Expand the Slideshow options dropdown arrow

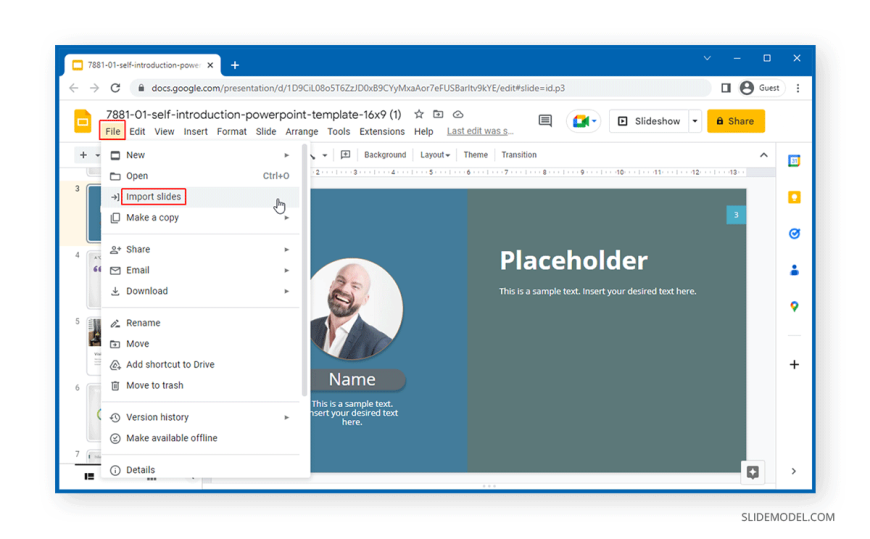(x=695, y=121)
